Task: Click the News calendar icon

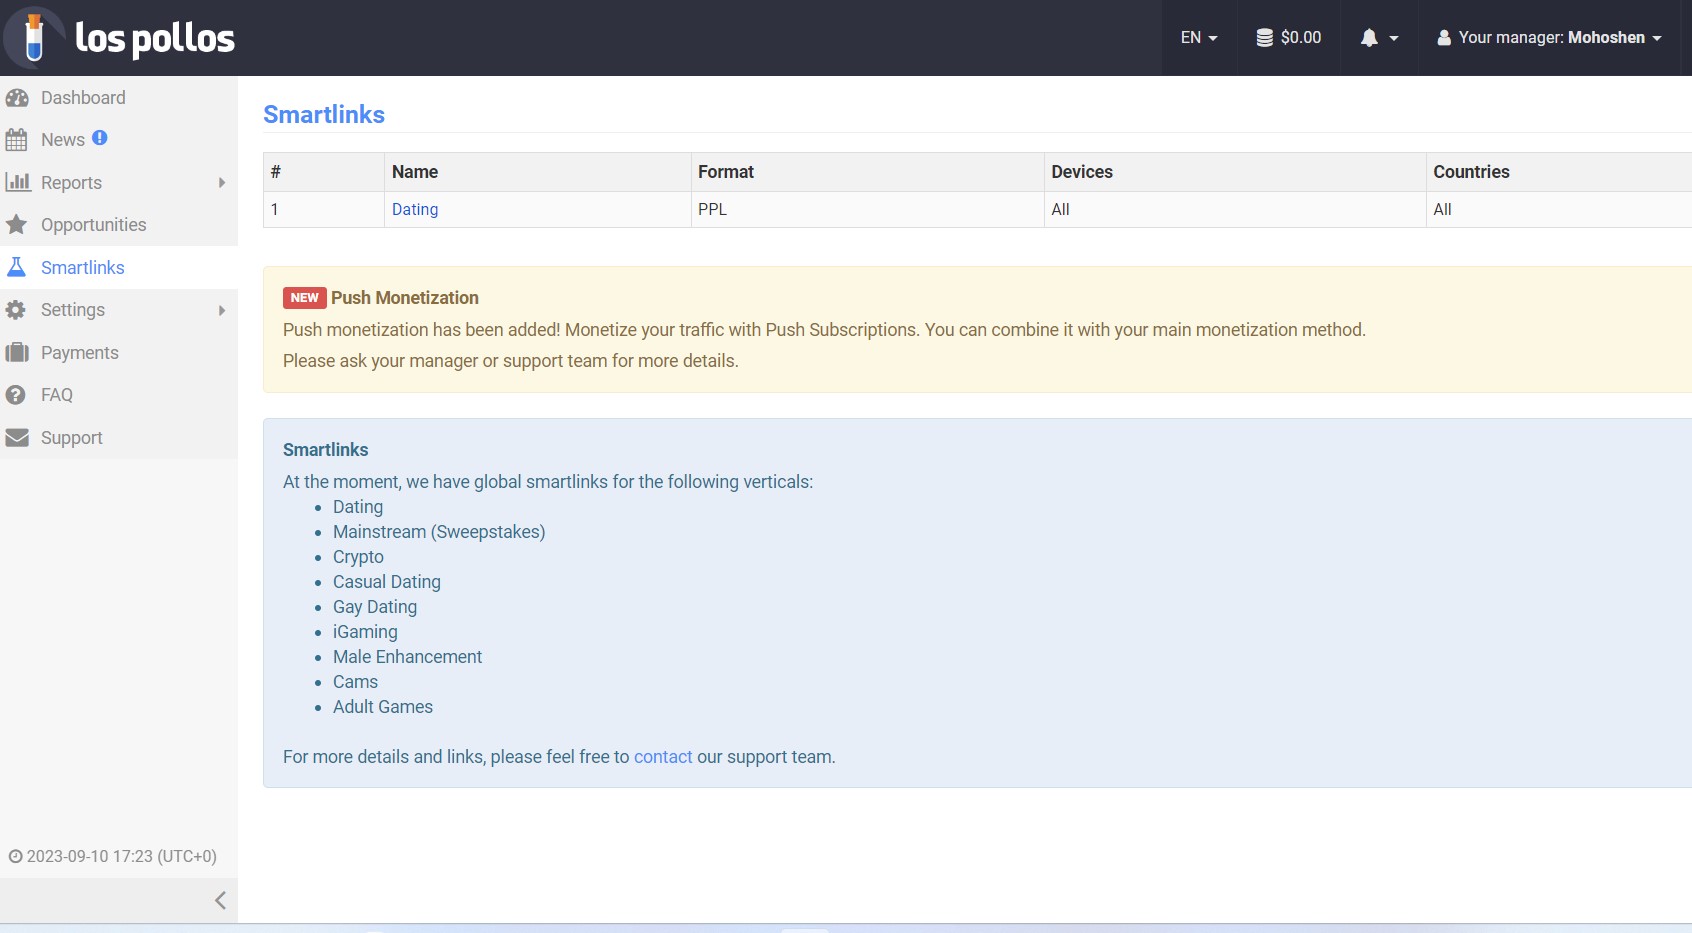Action: click(x=17, y=140)
